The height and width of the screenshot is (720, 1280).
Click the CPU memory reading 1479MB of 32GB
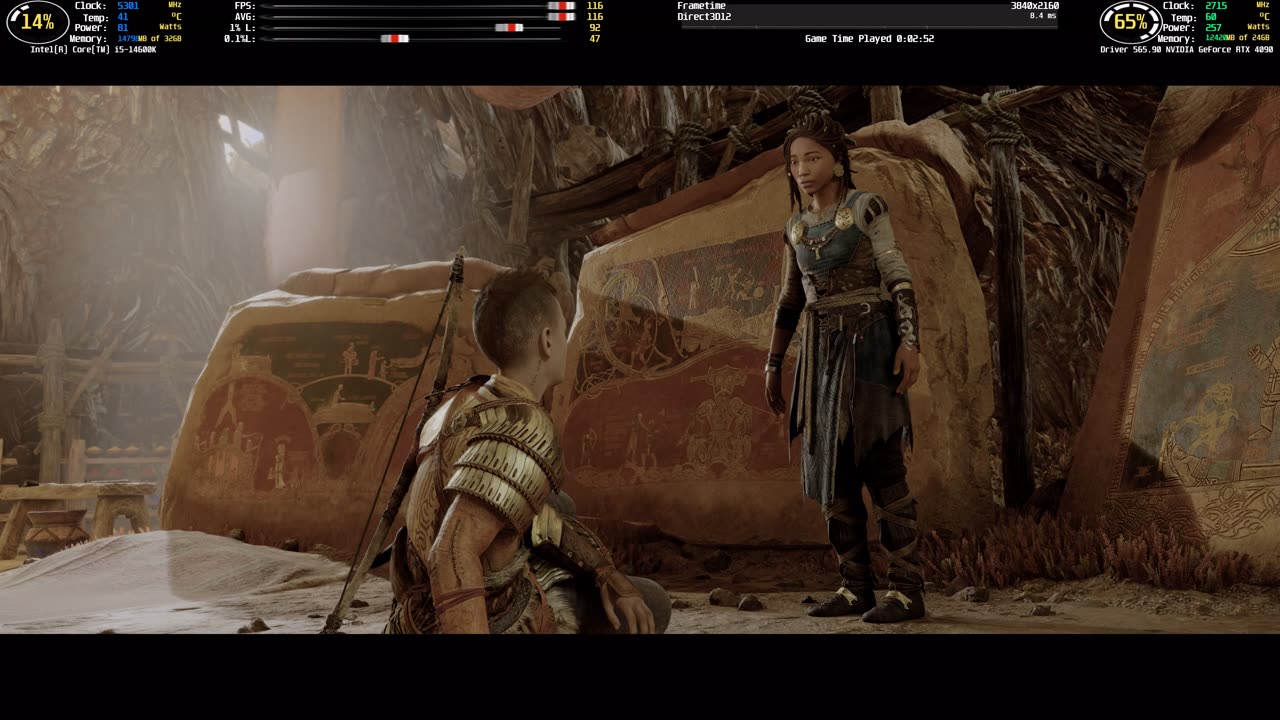[149, 39]
